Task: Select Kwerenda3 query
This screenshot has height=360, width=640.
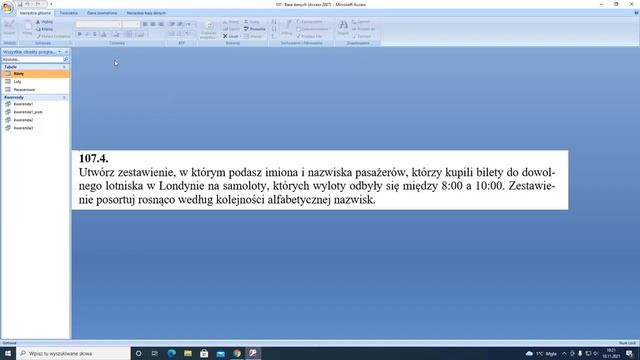Action: [36, 128]
